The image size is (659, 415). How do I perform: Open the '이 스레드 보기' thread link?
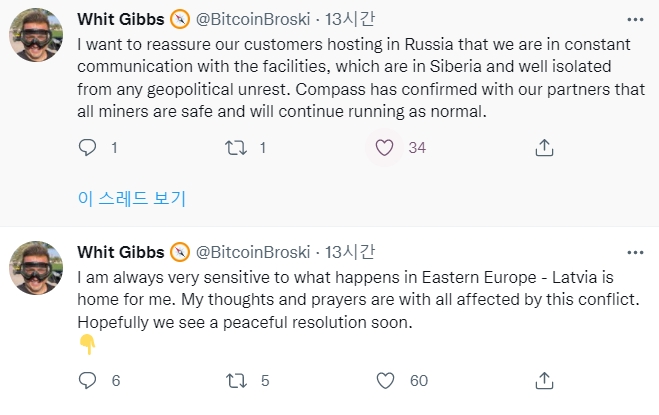click(x=131, y=198)
